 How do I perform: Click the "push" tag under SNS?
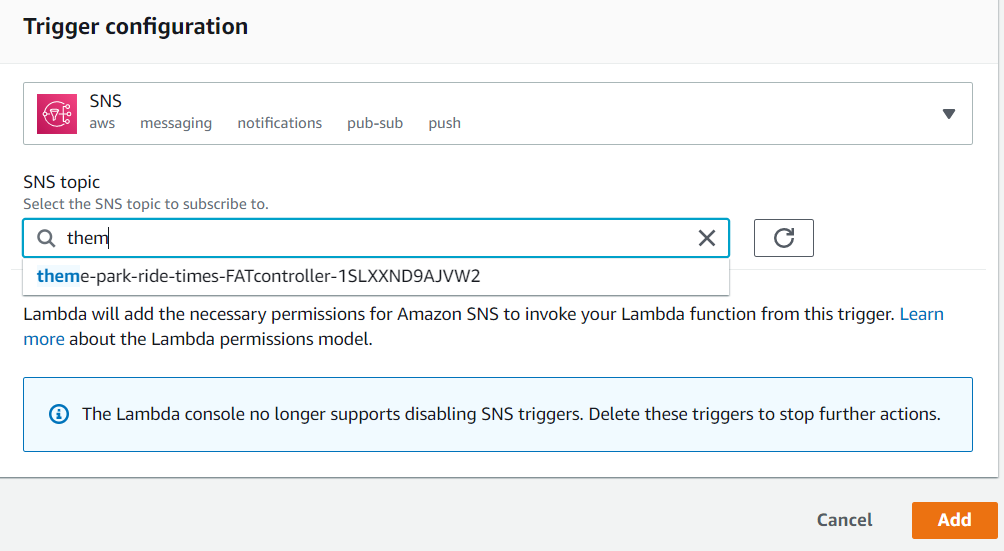(x=444, y=123)
